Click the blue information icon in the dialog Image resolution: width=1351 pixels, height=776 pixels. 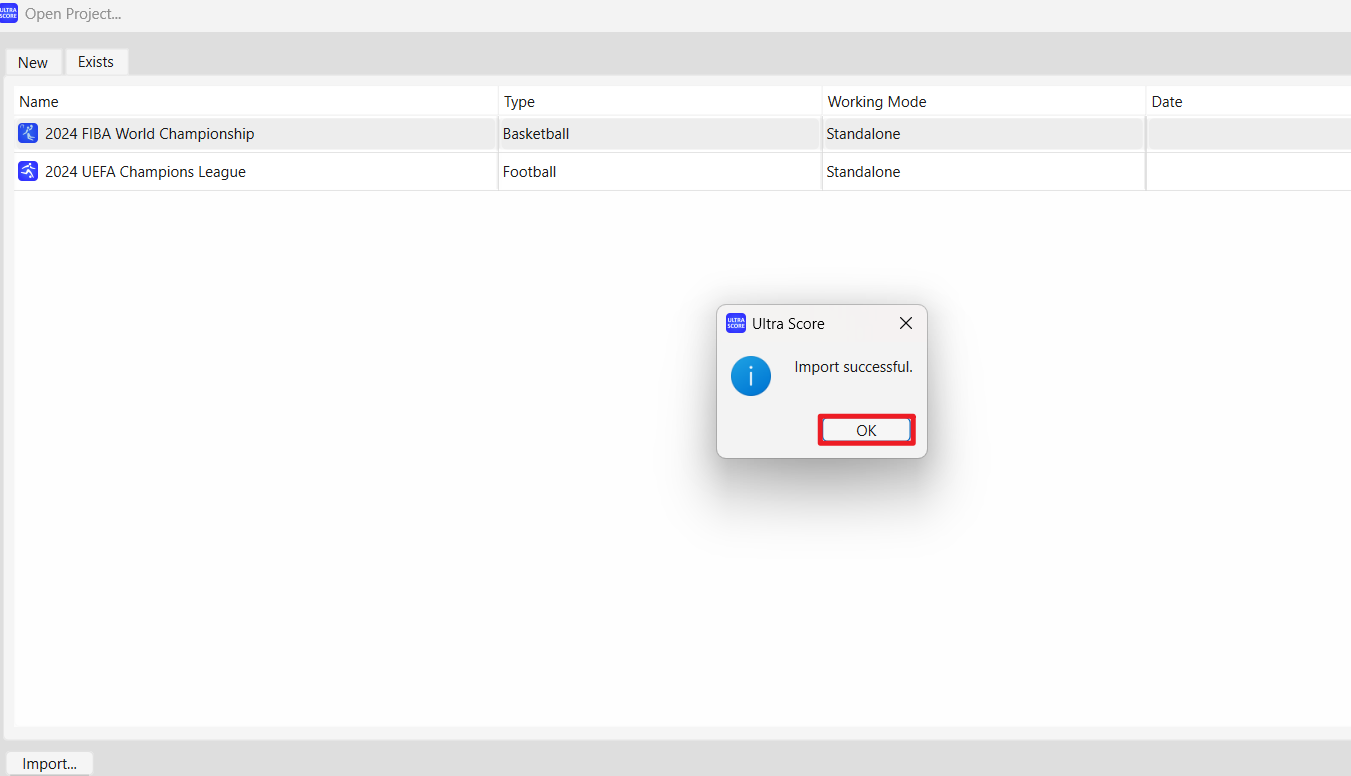pos(751,376)
